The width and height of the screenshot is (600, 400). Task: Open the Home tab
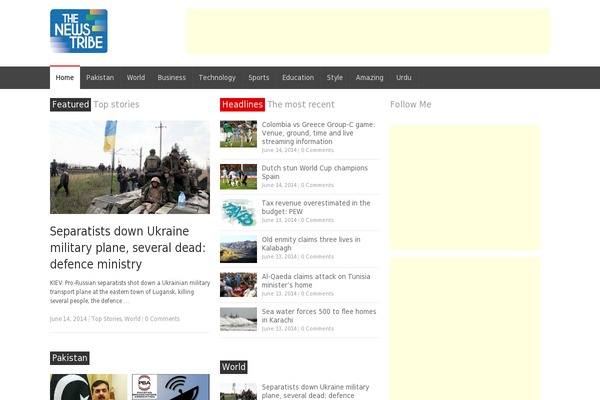[65, 77]
